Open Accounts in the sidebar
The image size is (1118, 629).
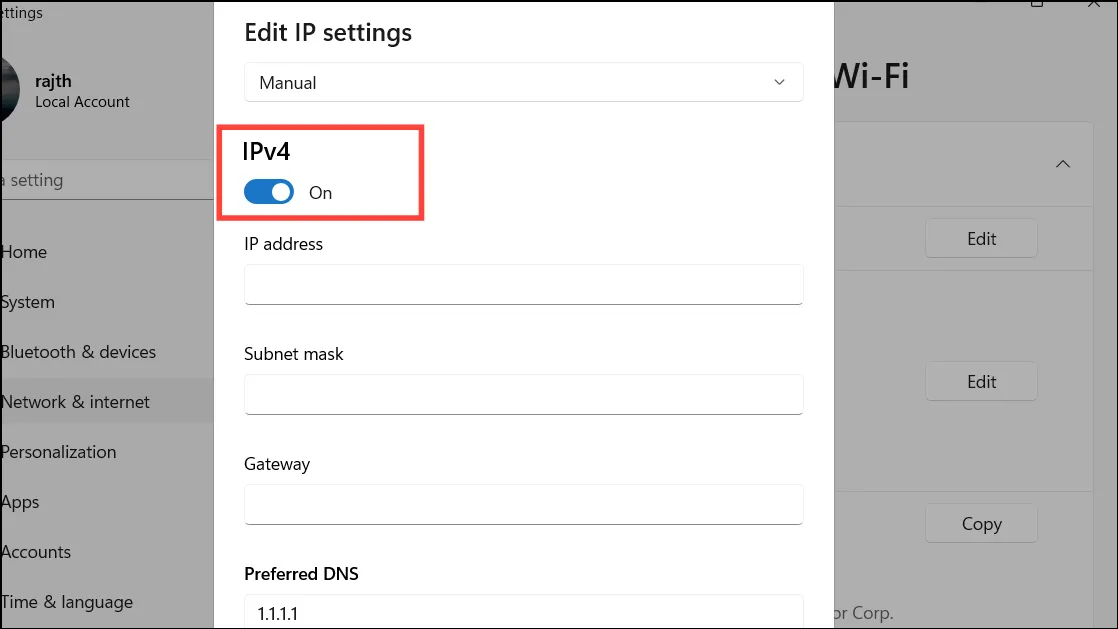[x=36, y=552]
